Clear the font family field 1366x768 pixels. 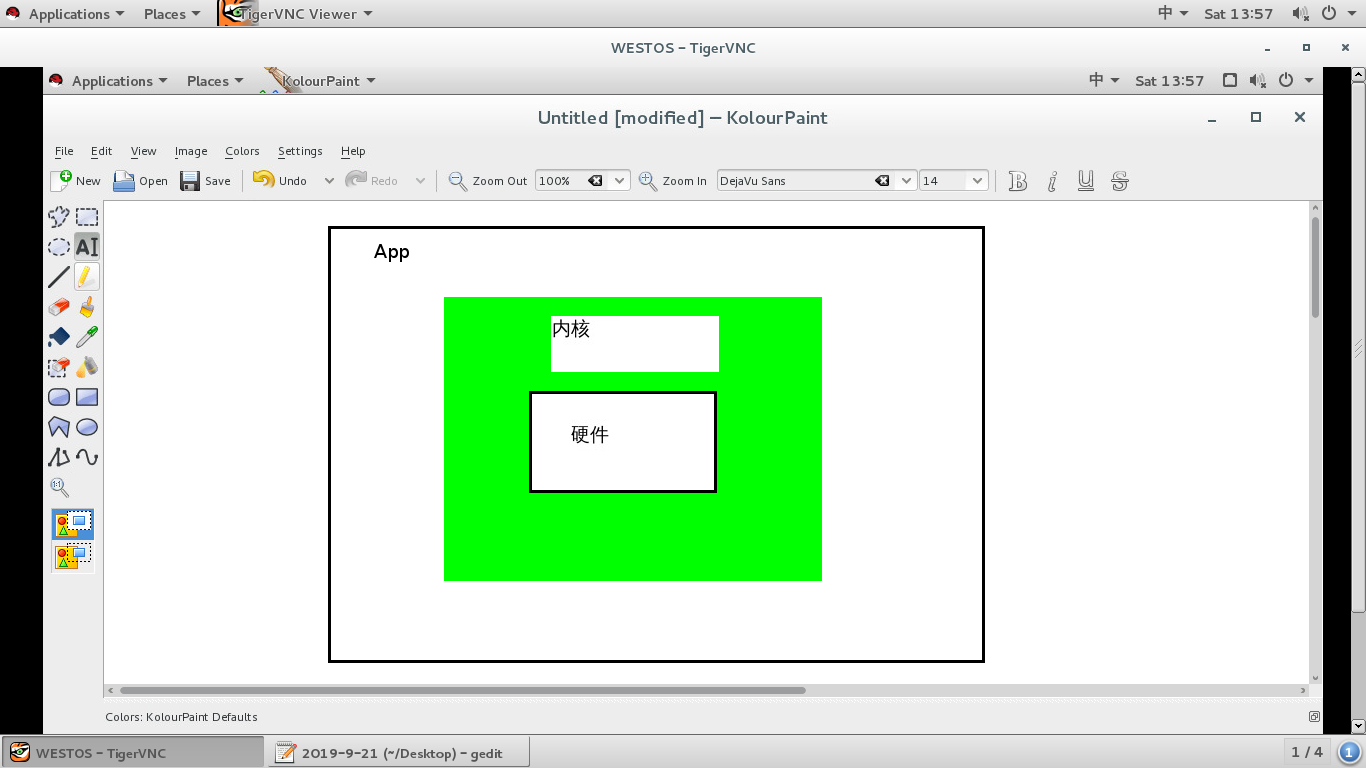(x=882, y=181)
